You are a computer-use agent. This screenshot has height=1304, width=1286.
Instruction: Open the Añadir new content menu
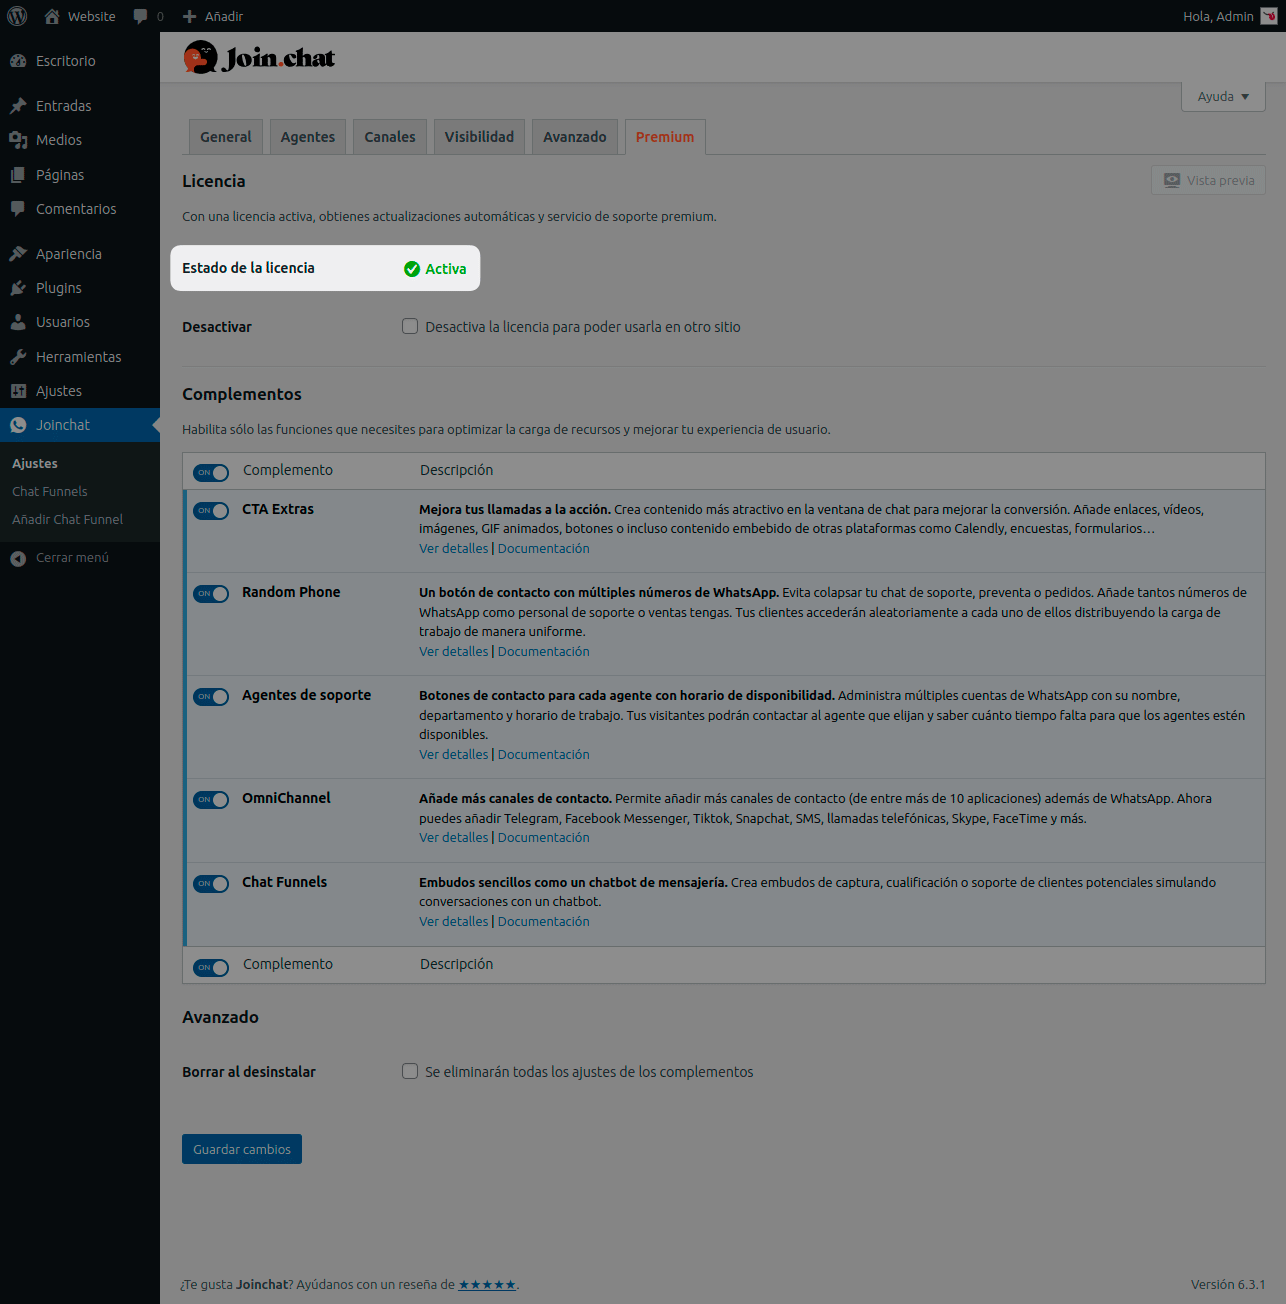[x=213, y=16]
